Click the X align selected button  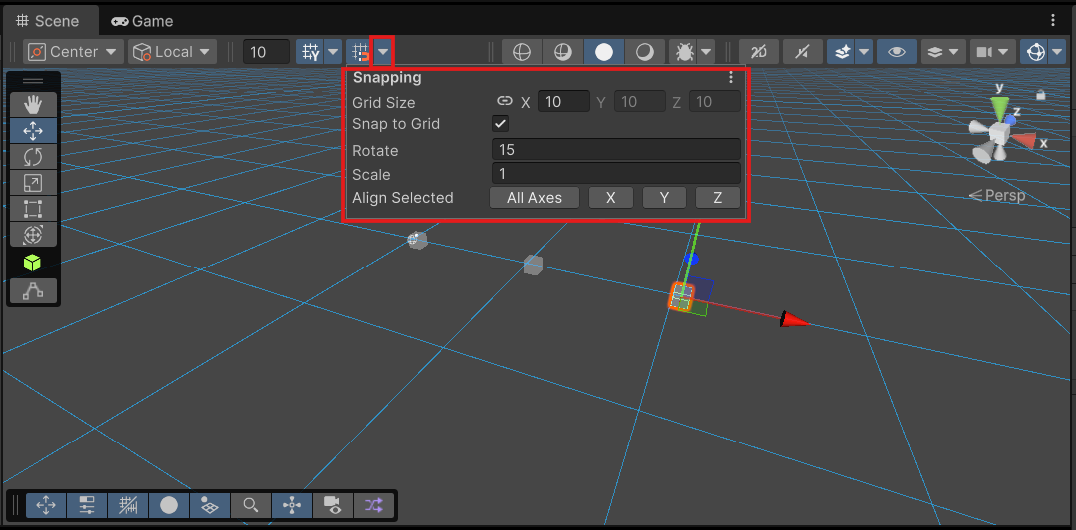click(x=611, y=198)
